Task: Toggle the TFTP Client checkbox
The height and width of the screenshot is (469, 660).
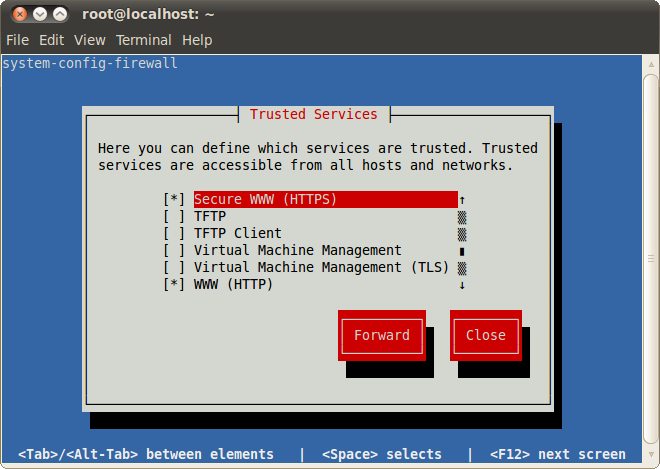Action: tap(174, 233)
